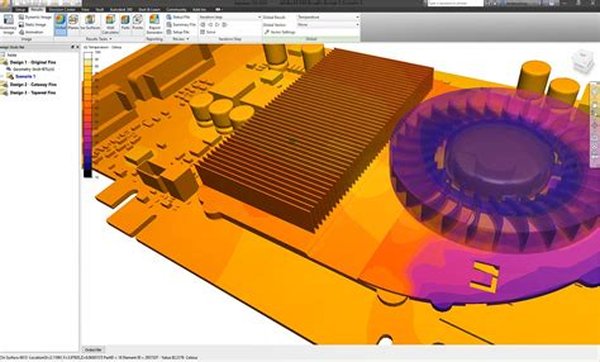Select the Geometry node under Design 1
600x362 pixels.
tap(33, 69)
